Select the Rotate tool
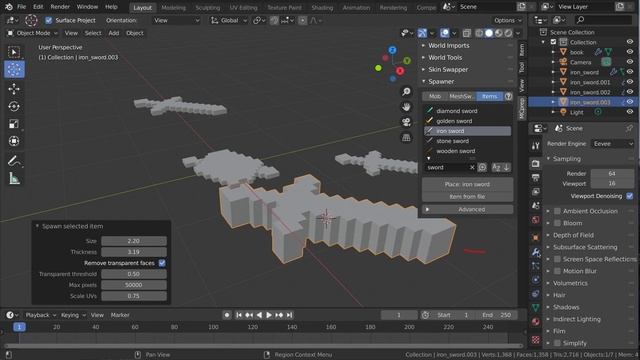 pos(14,107)
